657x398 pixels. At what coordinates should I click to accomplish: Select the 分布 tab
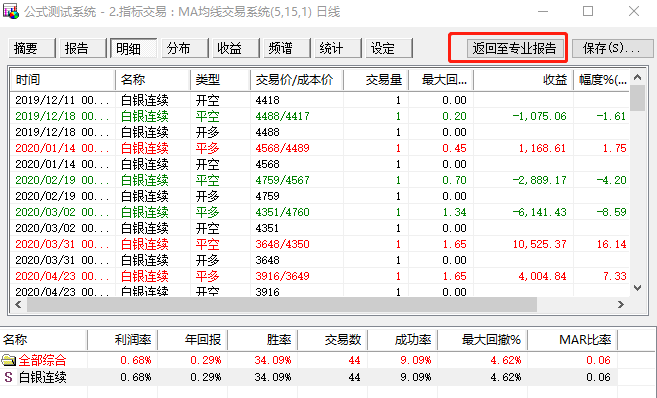click(185, 48)
